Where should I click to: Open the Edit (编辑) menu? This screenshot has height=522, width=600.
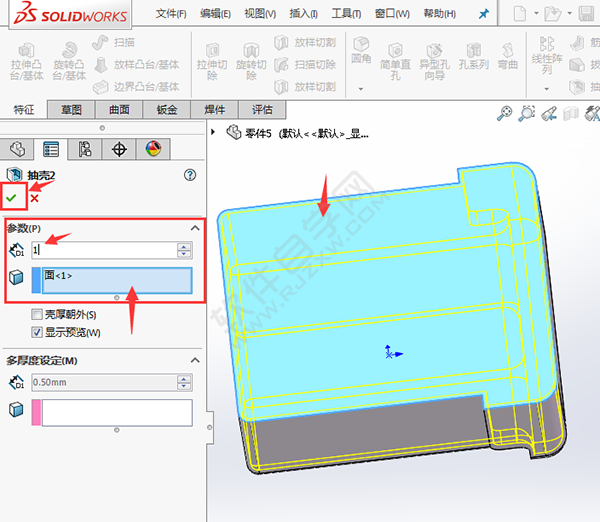tap(215, 14)
